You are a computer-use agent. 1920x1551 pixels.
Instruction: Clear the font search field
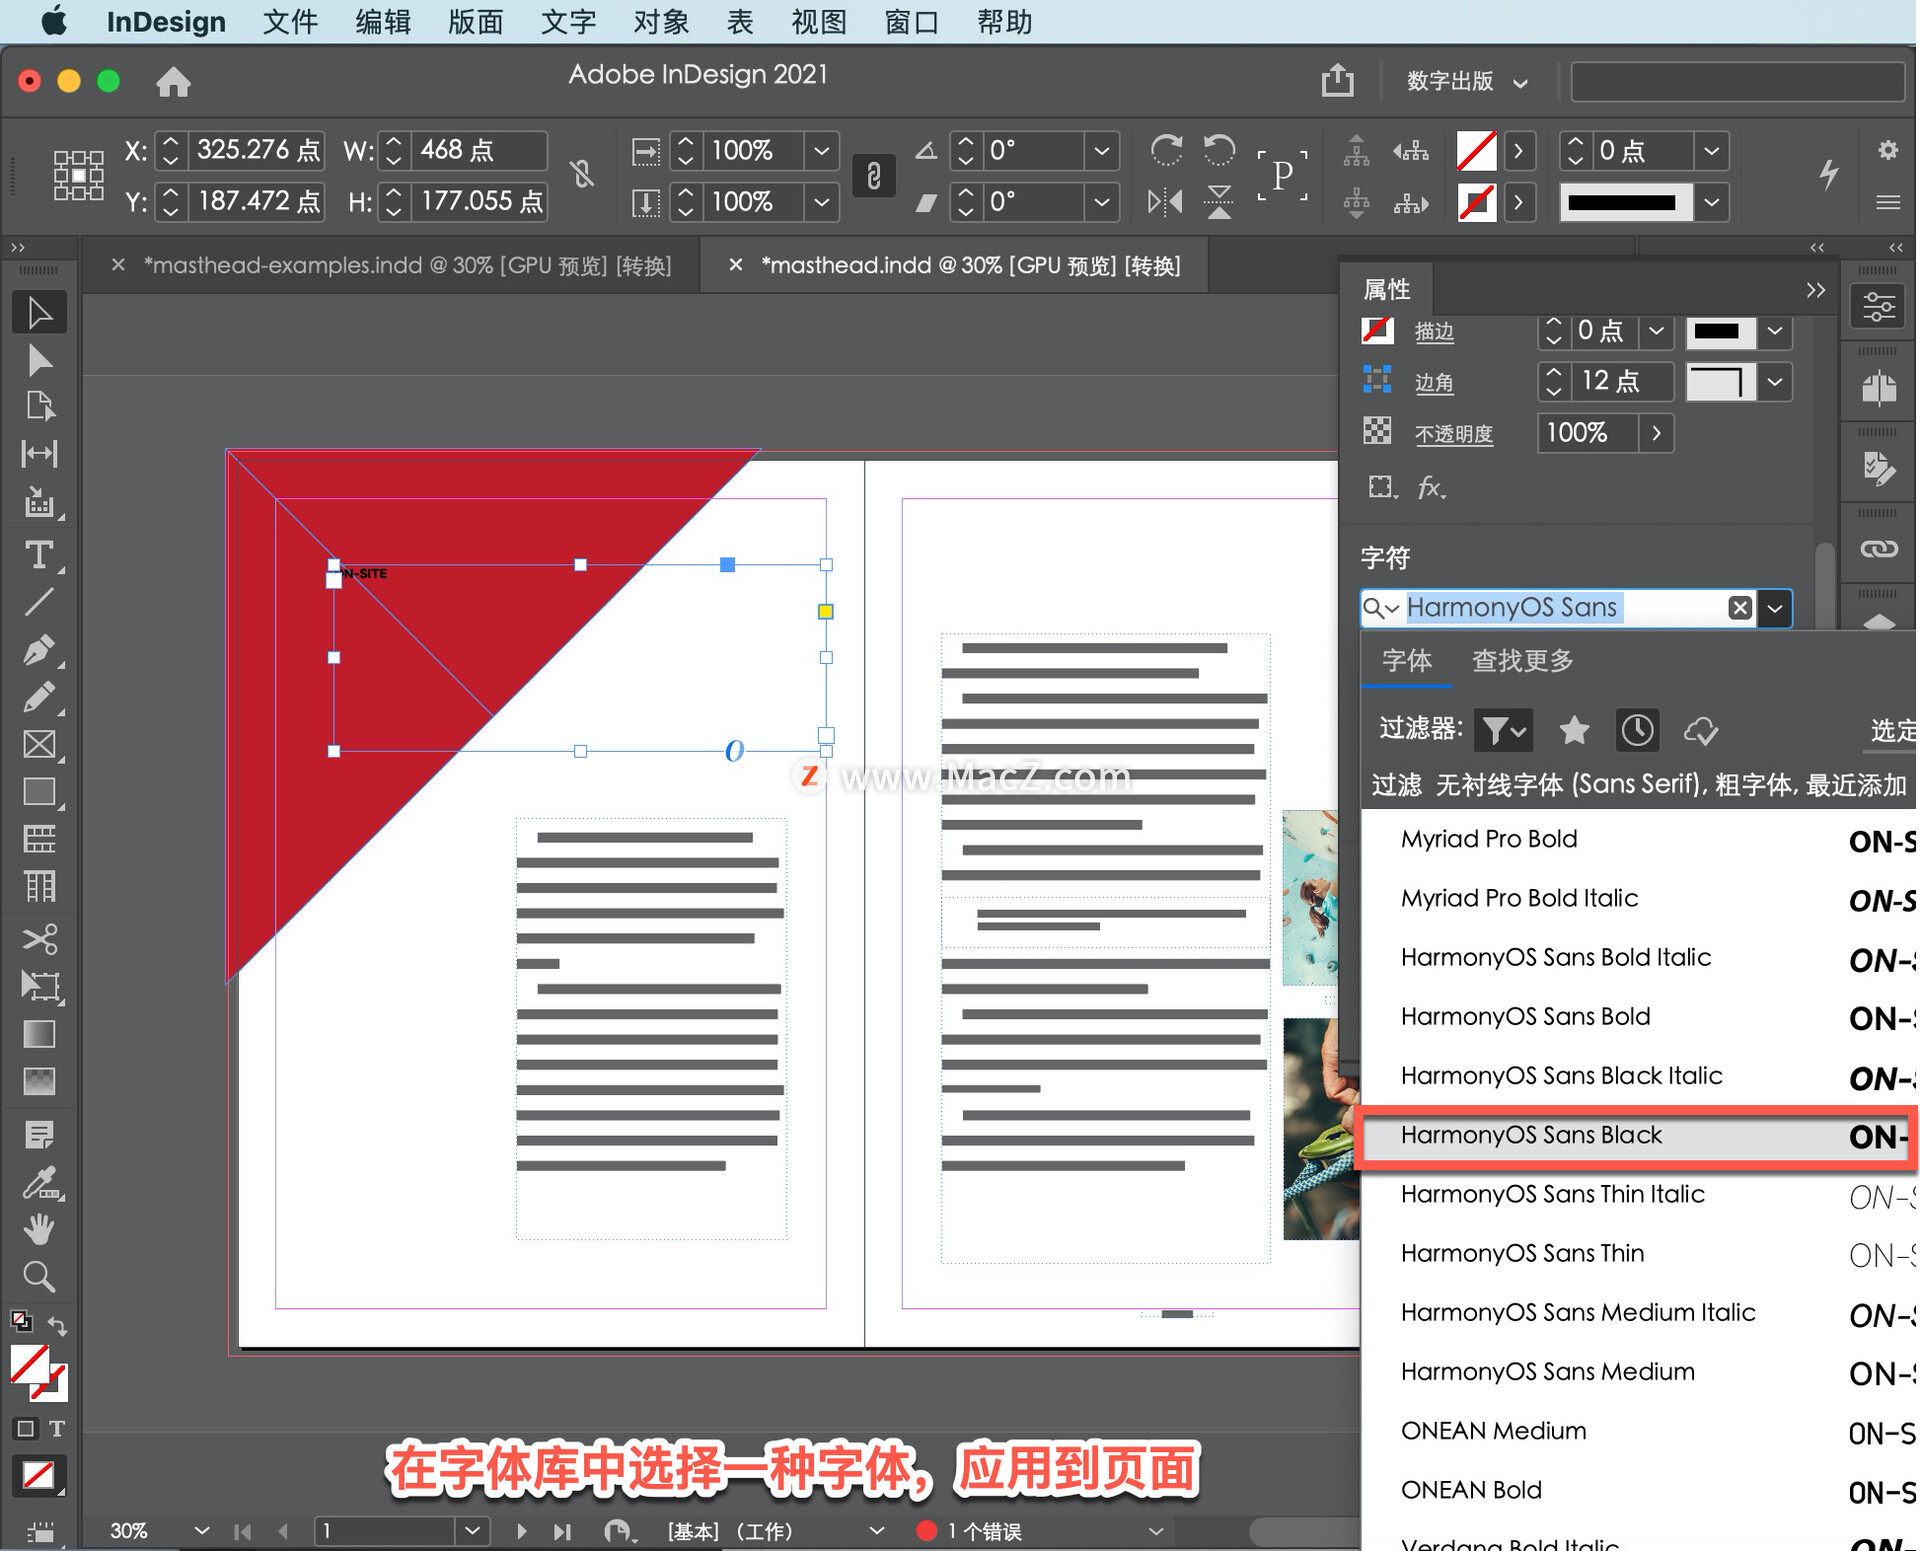(1740, 608)
